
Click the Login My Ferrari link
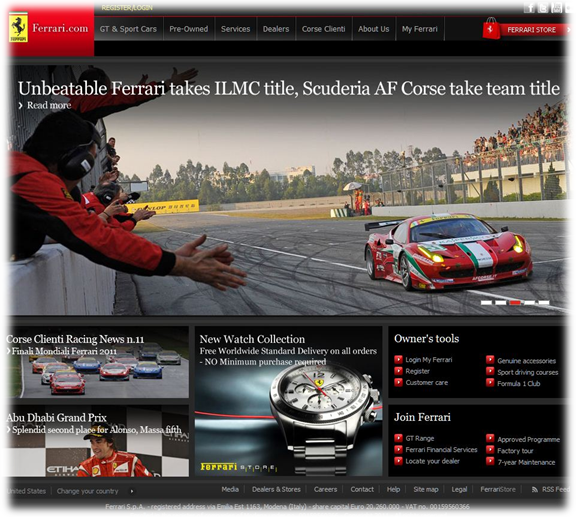point(429,360)
